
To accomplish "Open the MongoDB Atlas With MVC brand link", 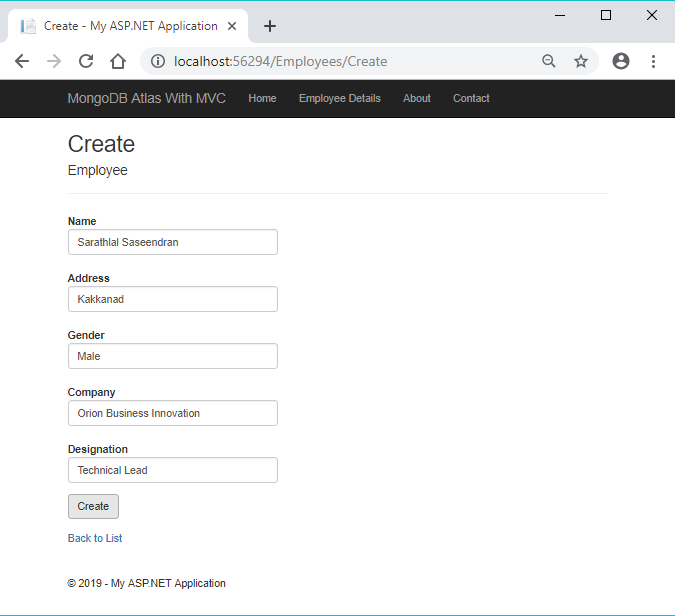I will (146, 98).
